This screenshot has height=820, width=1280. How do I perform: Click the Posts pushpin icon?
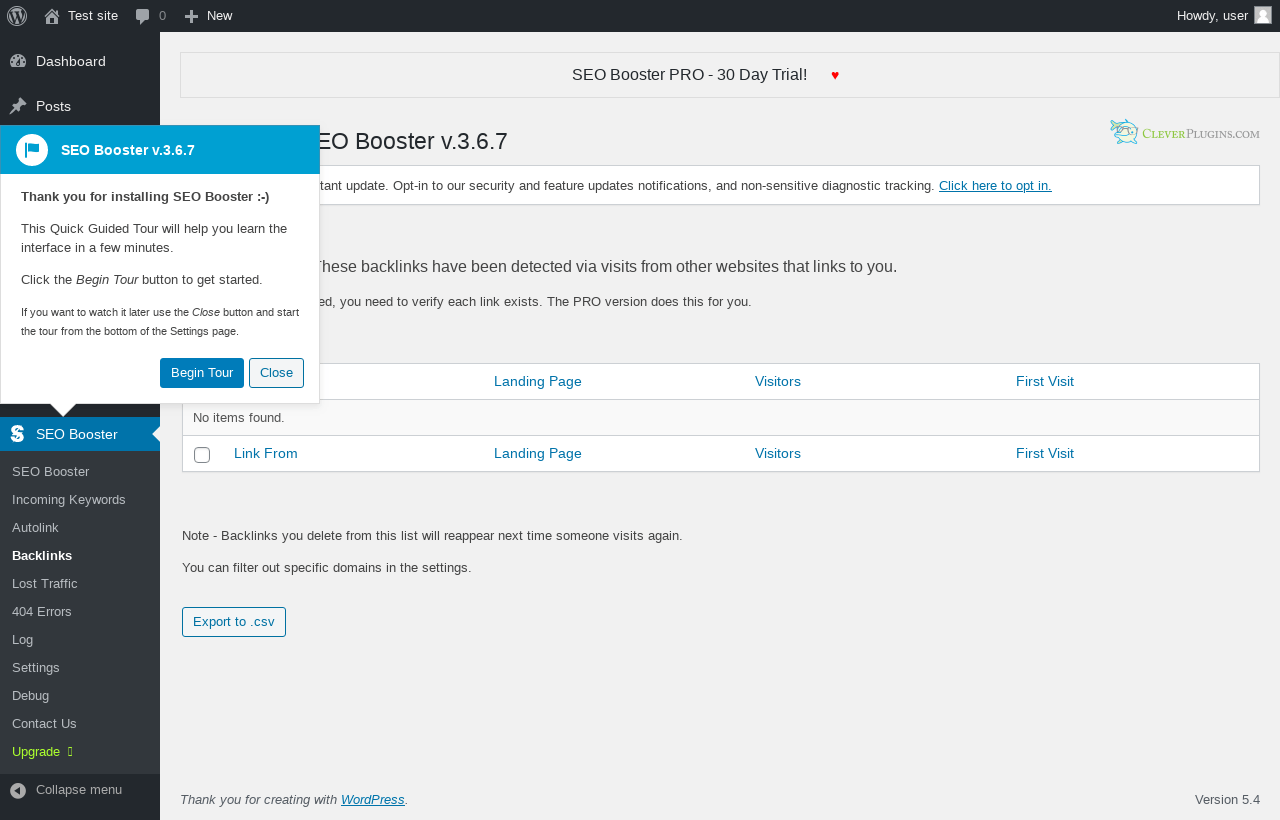pyautogui.click(x=18, y=106)
